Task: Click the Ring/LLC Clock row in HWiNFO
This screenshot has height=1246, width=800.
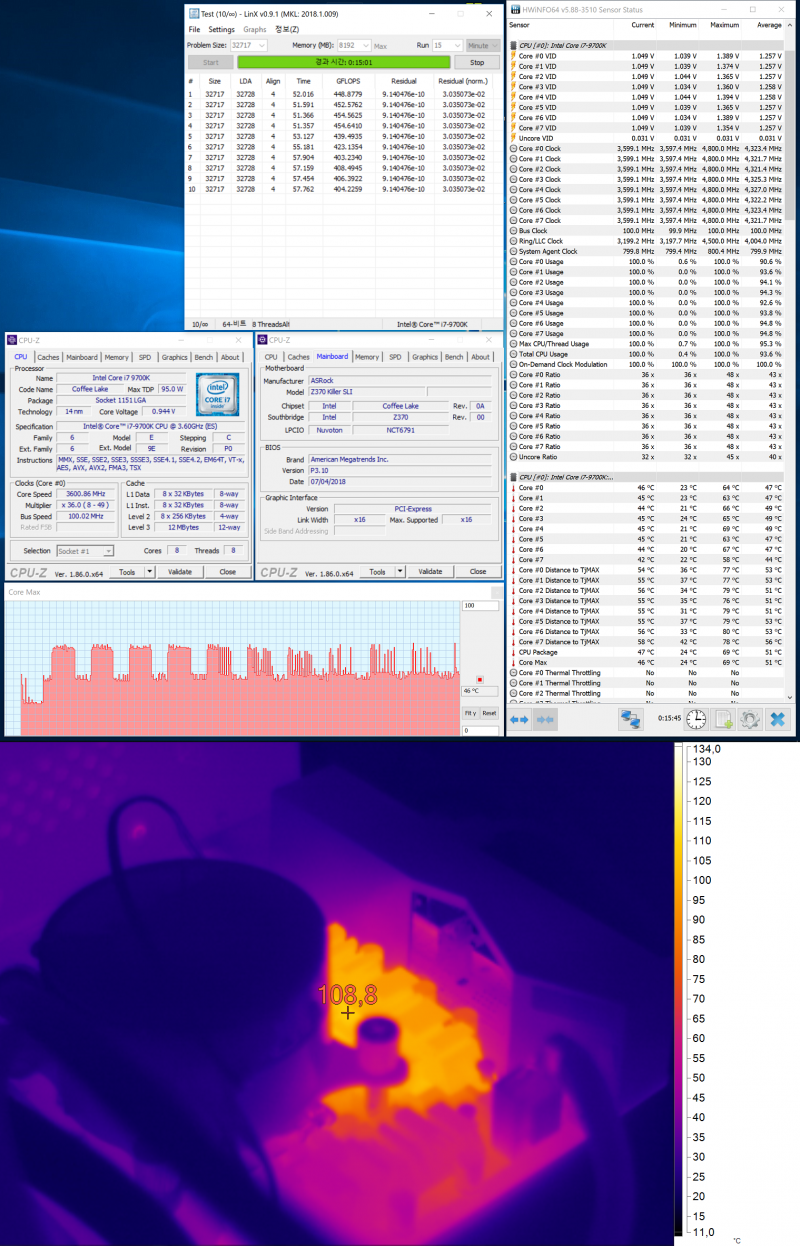Action: pyautogui.click(x=647, y=241)
